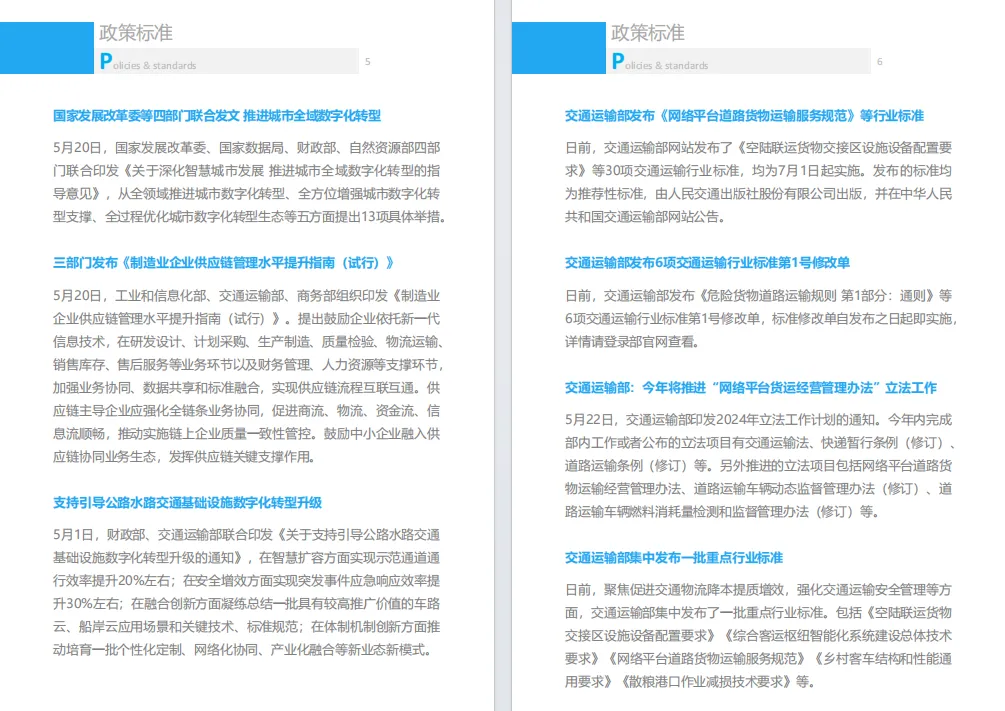This screenshot has height=711, width=1005.
Task: Click Policies & standards subtitle on page 5
Action: (148, 62)
